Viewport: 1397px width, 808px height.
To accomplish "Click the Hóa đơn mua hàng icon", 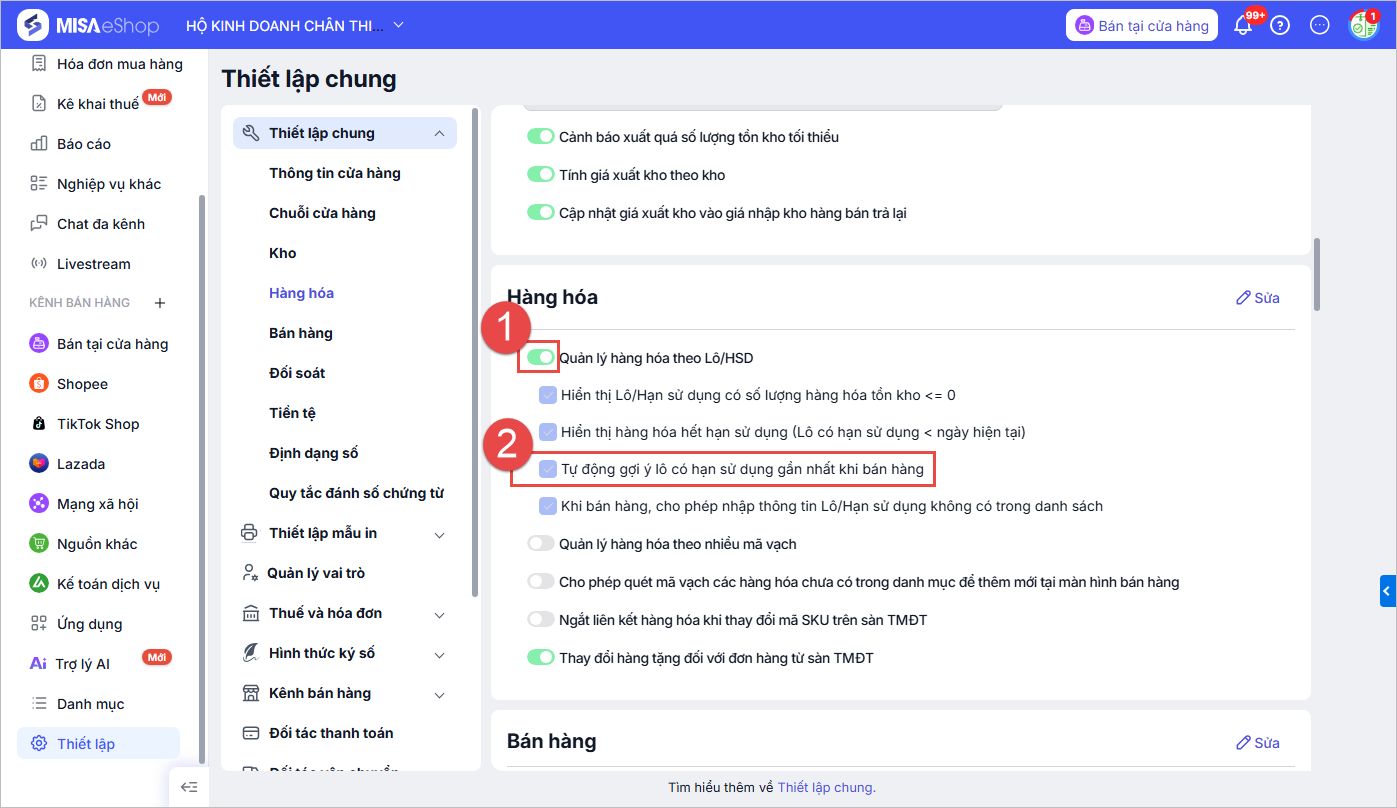I will (x=39, y=64).
